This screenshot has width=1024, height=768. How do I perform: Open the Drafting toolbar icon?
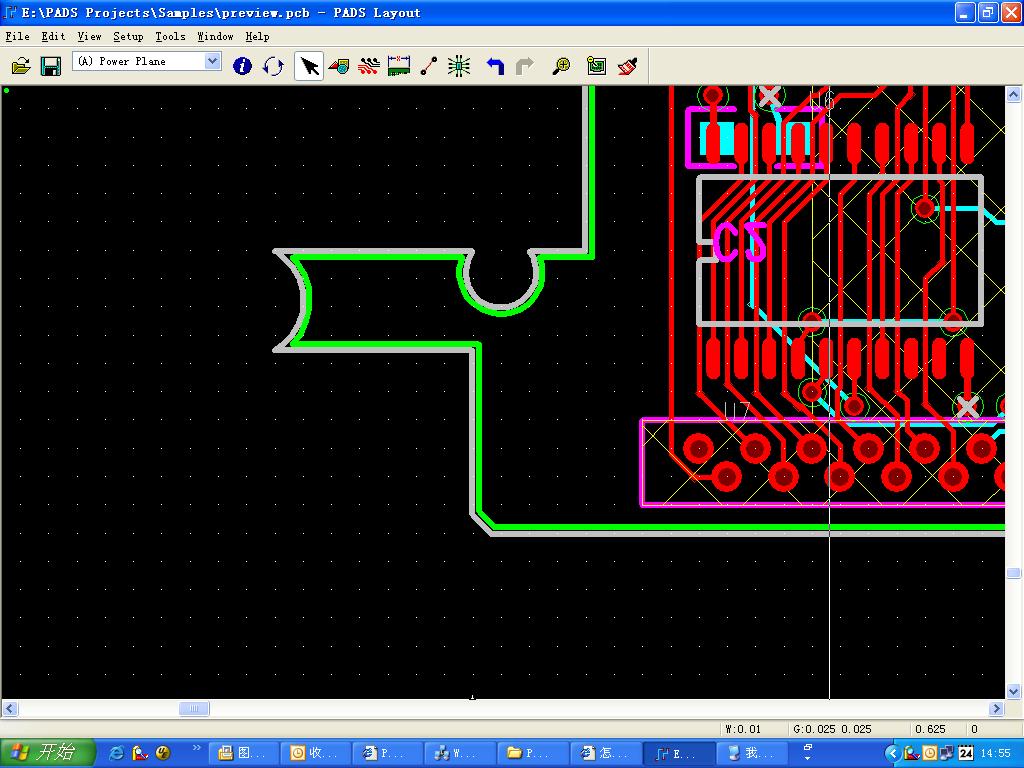click(x=339, y=66)
